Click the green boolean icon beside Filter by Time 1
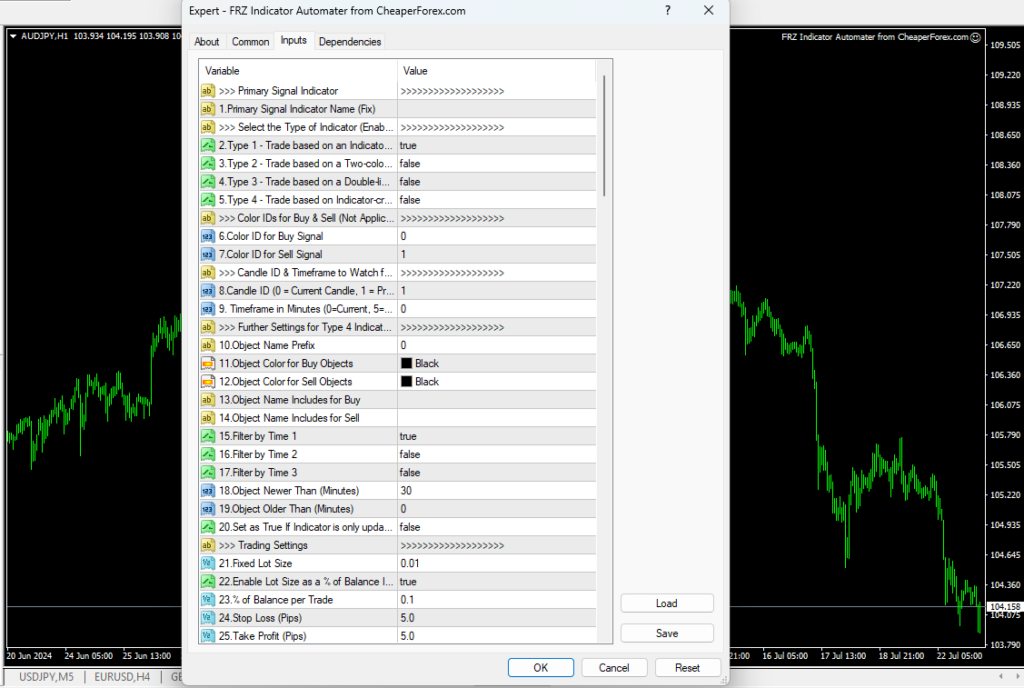The width and height of the screenshot is (1024, 688). (x=207, y=436)
